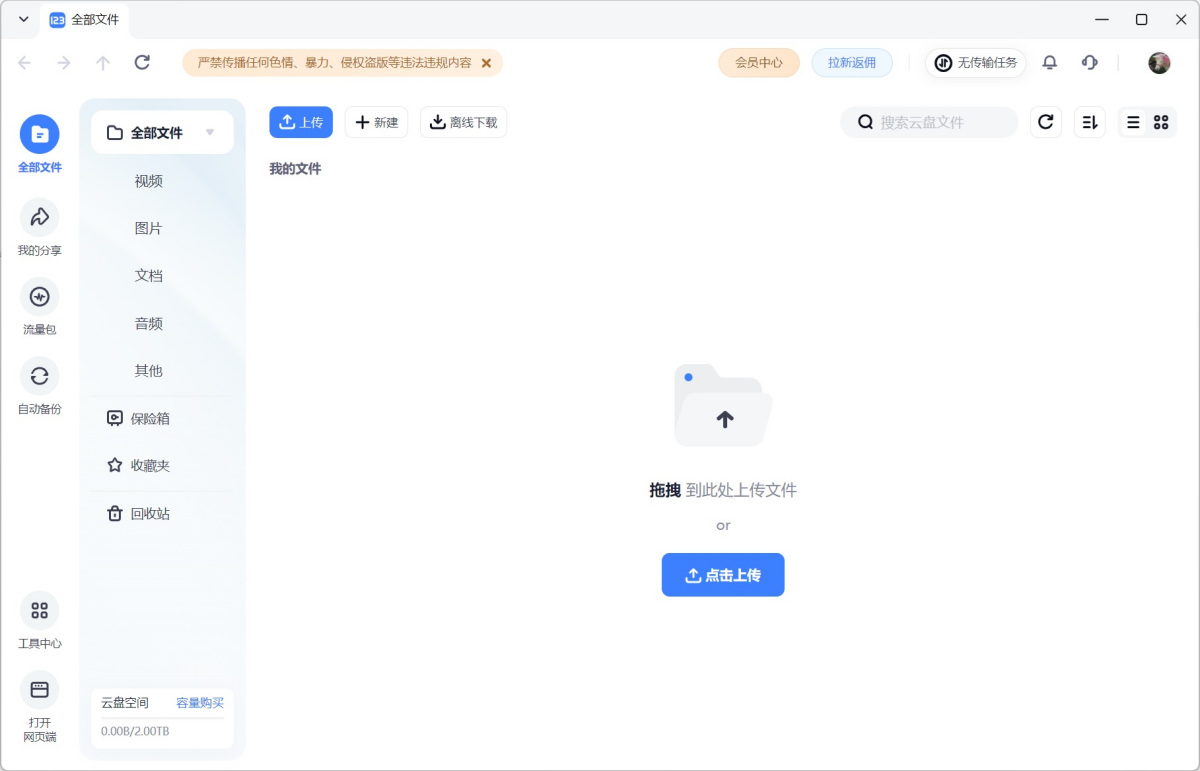Expand the 全部文件 category arrow
Screen dimensions: 1200x771
[210, 132]
